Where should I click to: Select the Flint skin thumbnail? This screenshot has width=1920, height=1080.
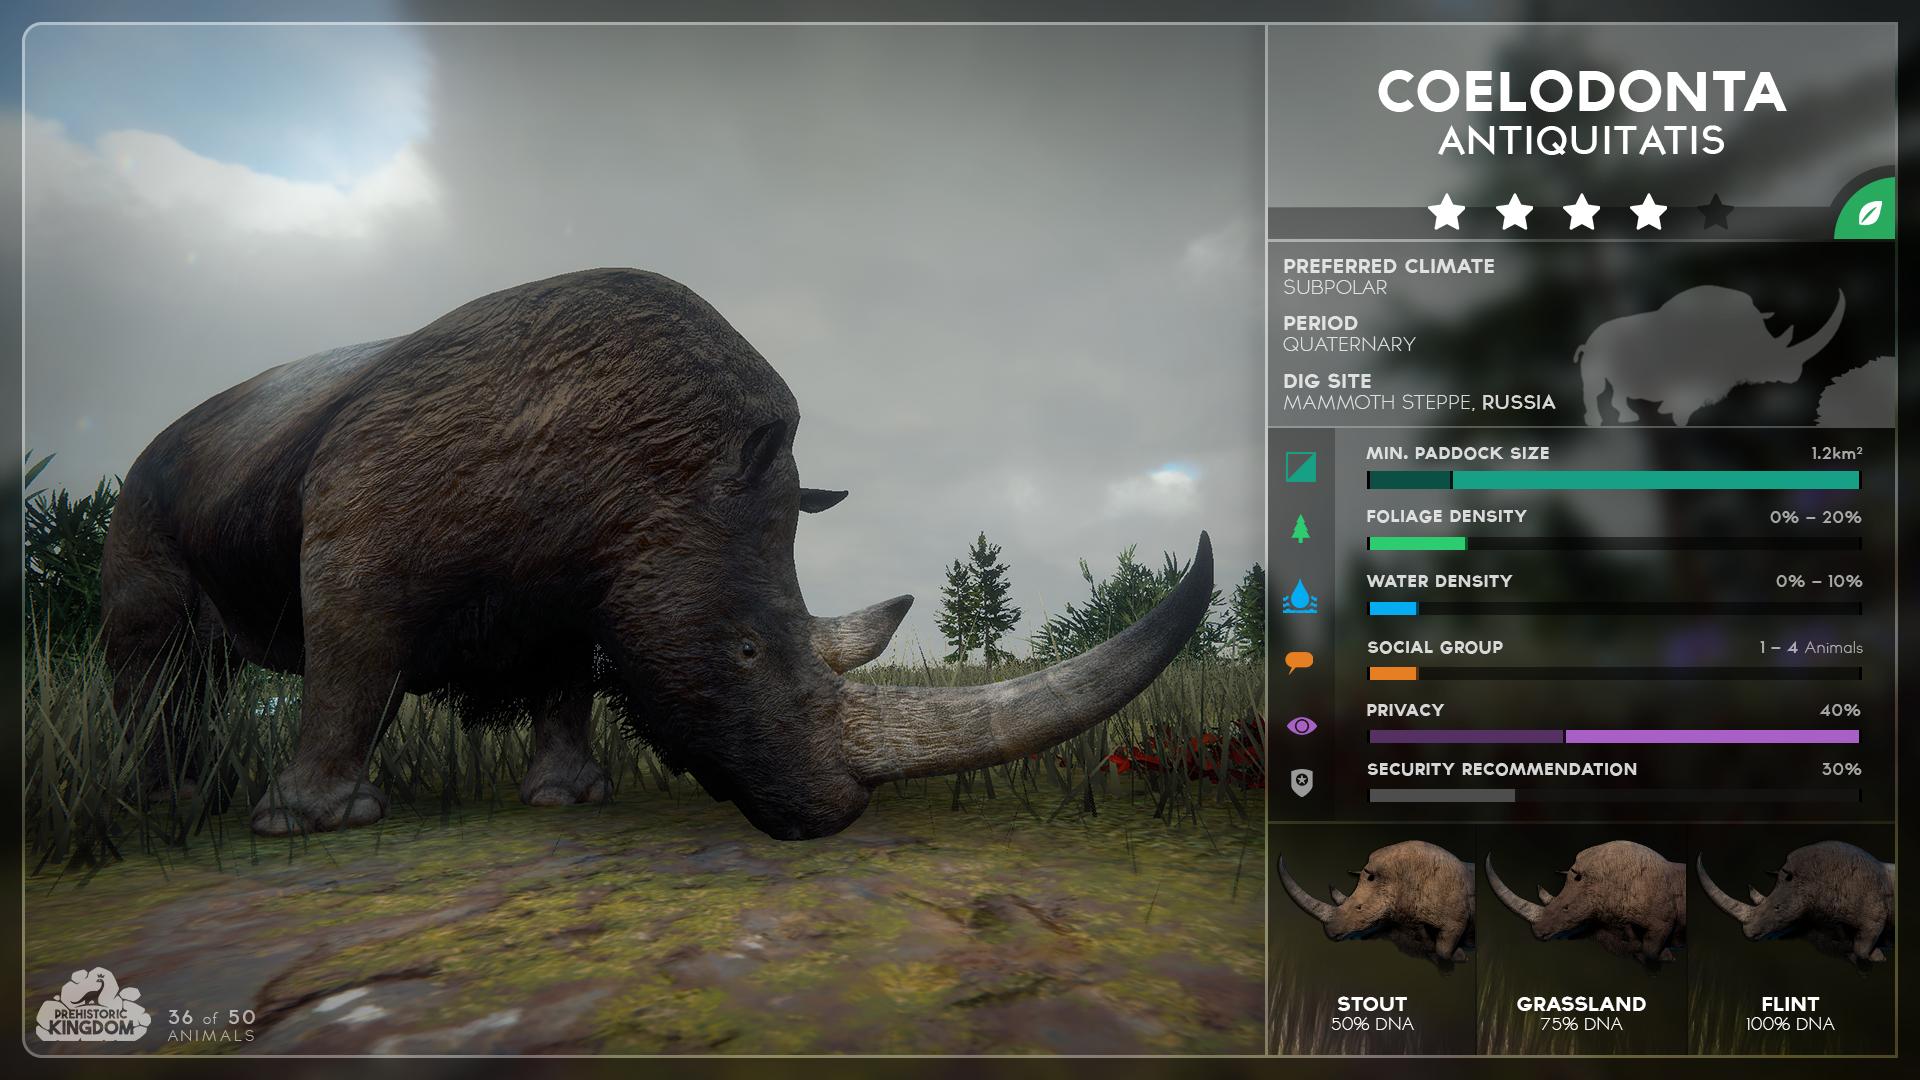pos(1791,939)
